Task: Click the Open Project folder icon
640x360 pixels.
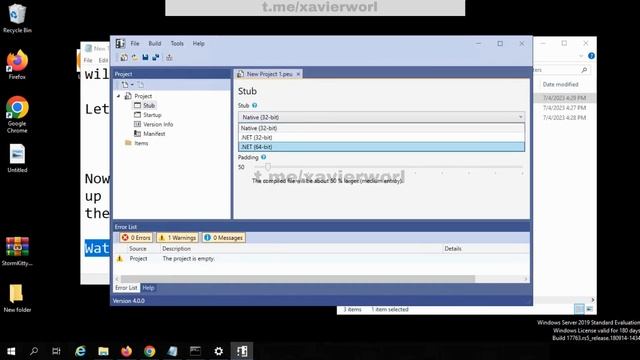Action: tap(135, 58)
